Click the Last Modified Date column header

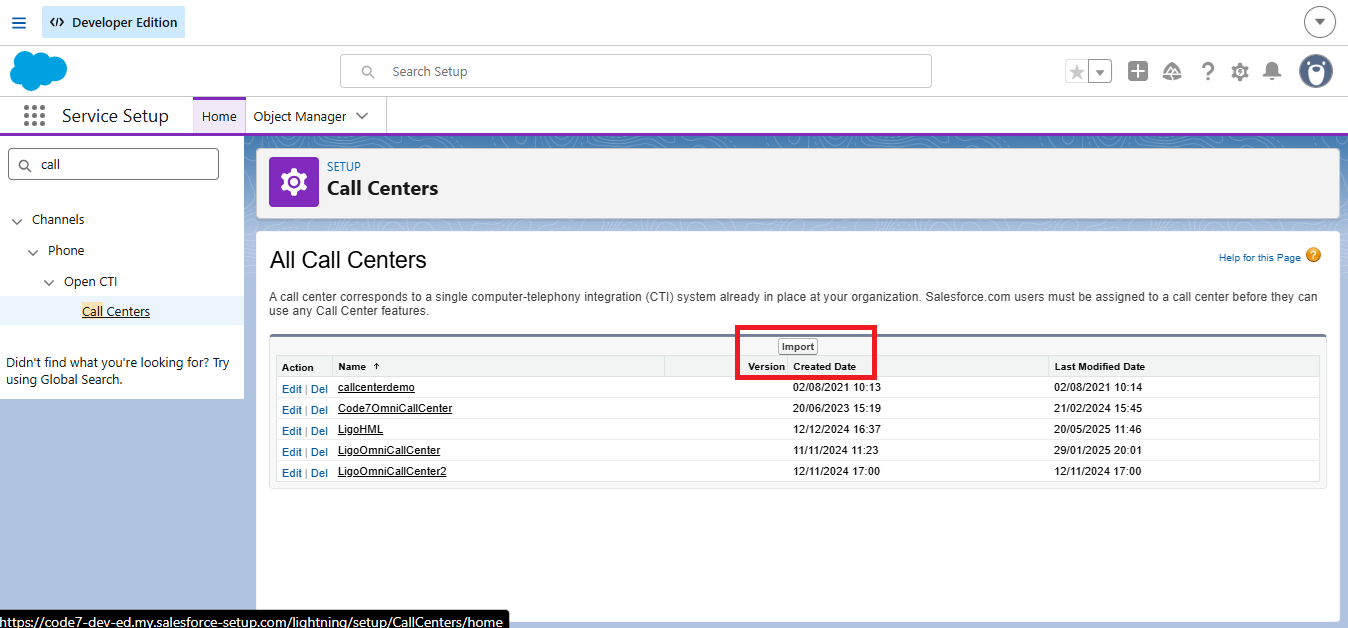click(1099, 367)
